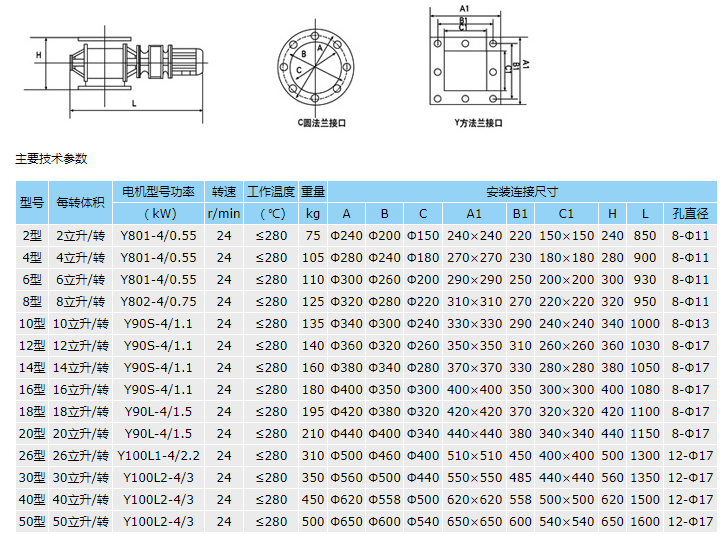Select the Φ350 cell in 16型 row
Viewport: 725px width, 543px height.
(x=384, y=389)
